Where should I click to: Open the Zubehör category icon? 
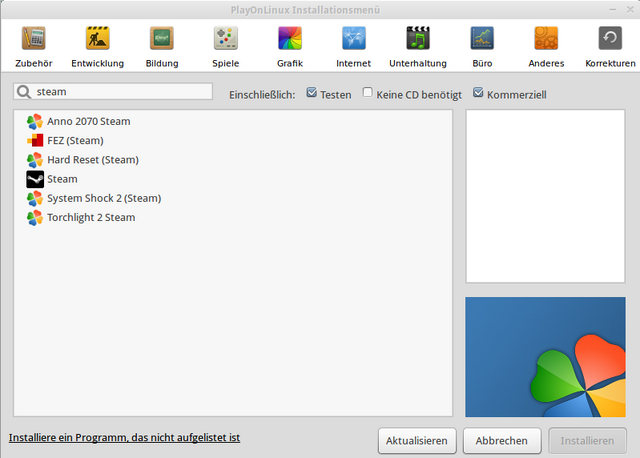point(33,38)
